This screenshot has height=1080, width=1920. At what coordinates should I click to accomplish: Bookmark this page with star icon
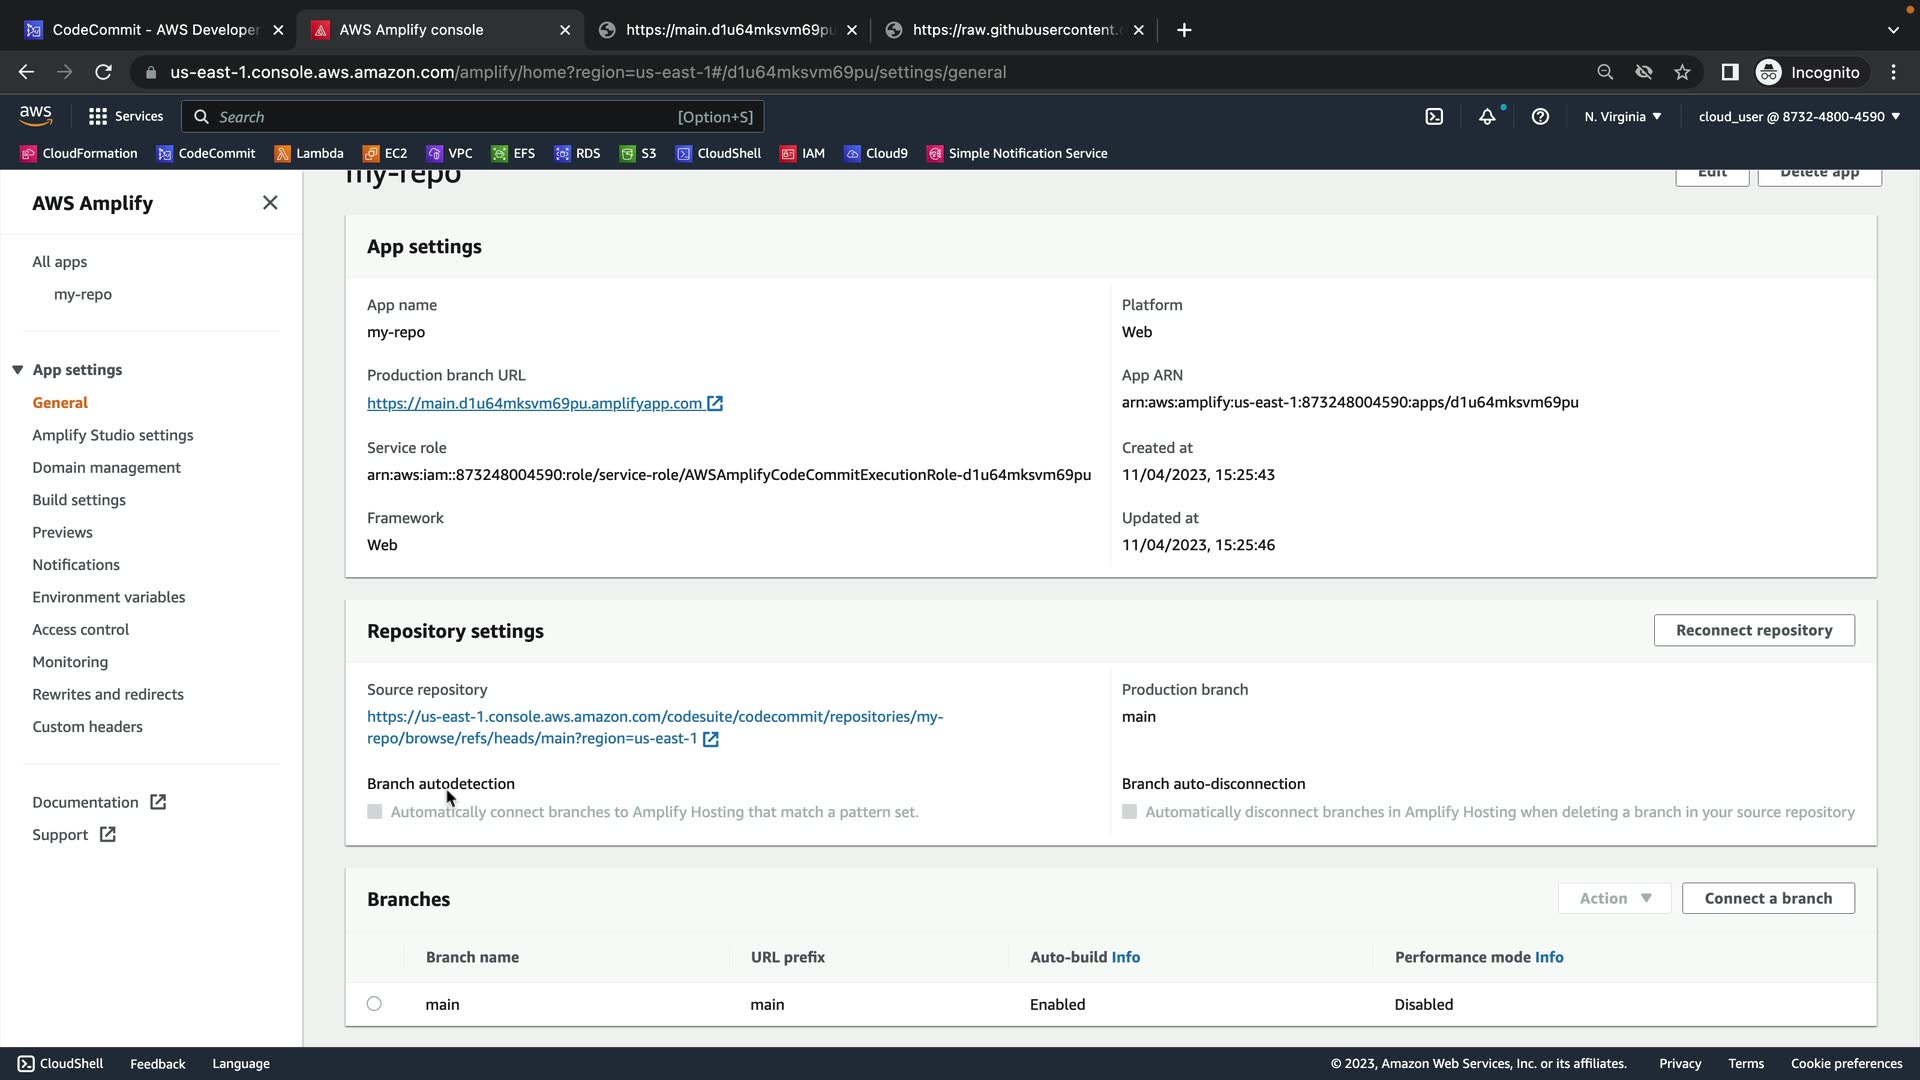[x=1682, y=72]
